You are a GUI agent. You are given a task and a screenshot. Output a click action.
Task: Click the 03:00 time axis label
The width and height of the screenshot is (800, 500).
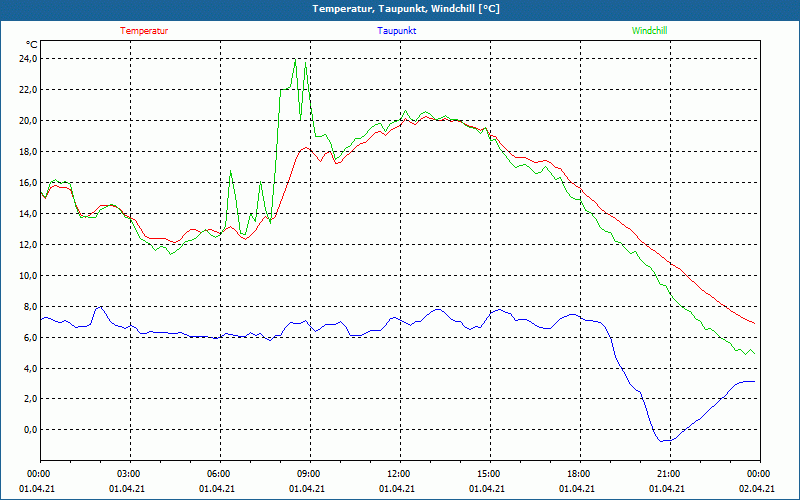[x=131, y=474]
